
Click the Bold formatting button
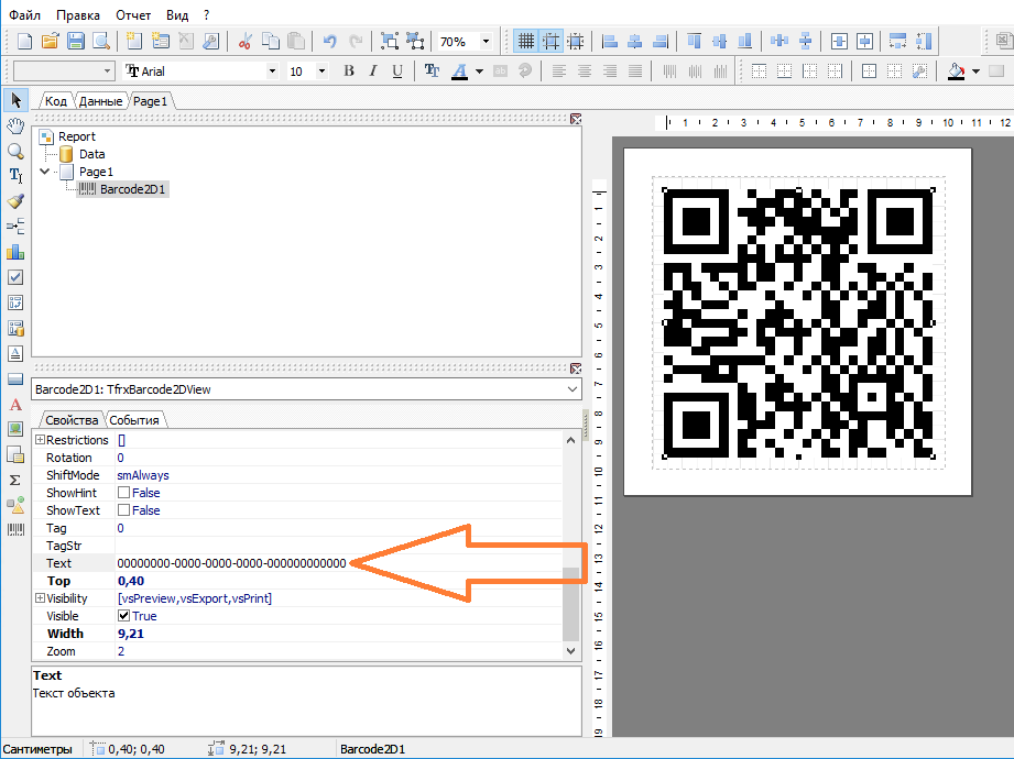(x=349, y=71)
